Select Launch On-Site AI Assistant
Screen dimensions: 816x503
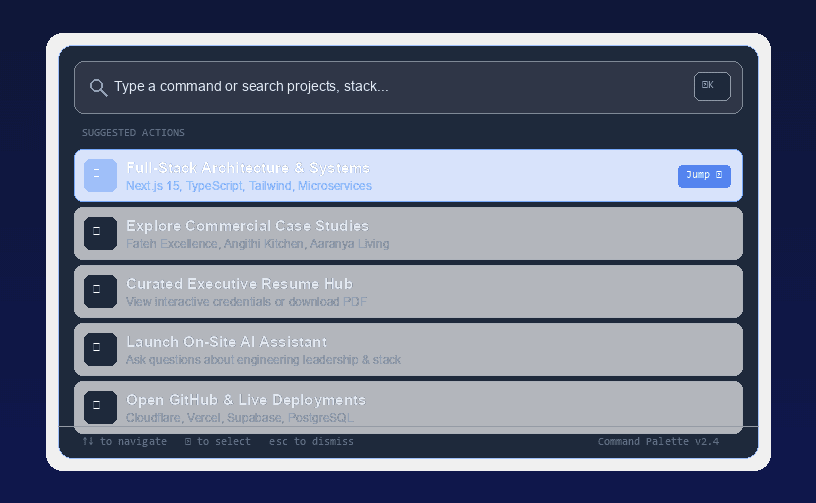[x=408, y=350]
